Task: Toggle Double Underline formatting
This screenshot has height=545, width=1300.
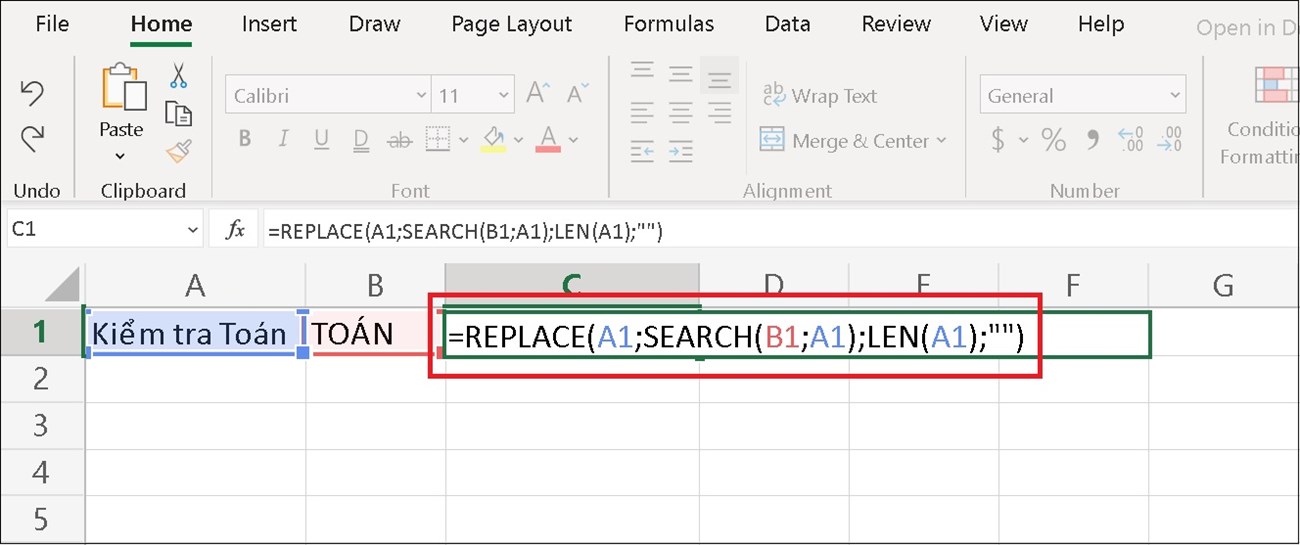Action: [x=360, y=139]
